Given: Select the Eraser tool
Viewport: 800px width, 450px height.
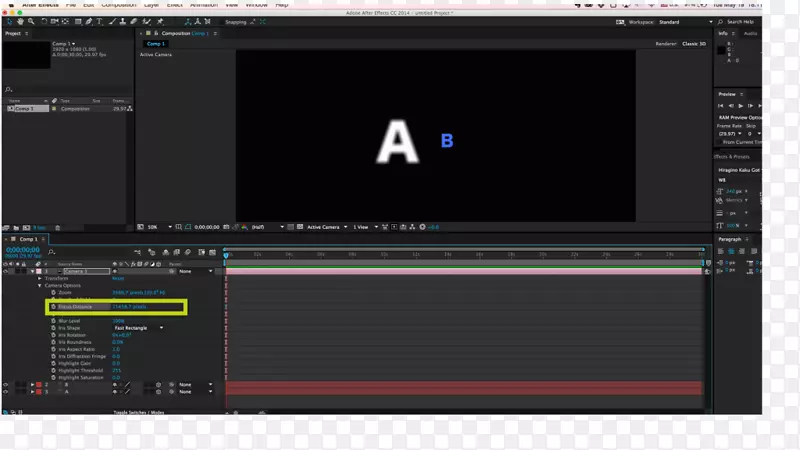Looking at the screenshot, I should 134,21.
